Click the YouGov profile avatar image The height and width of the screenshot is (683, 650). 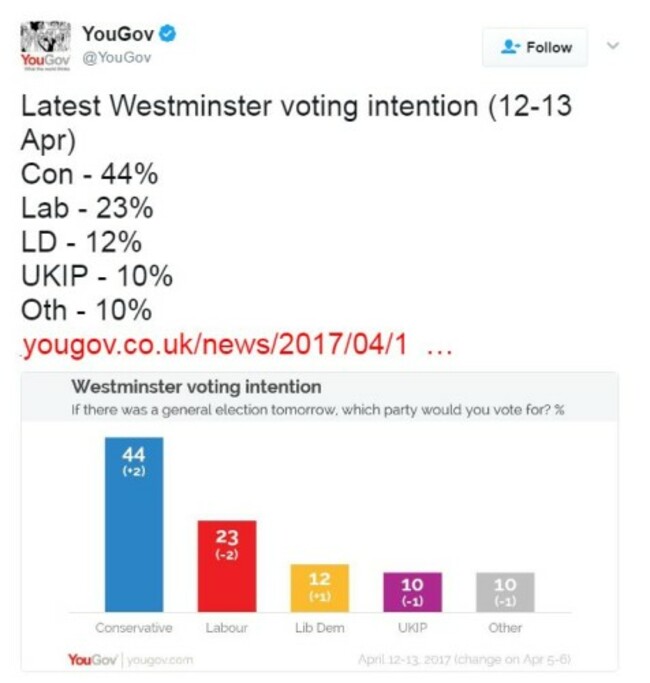pos(45,45)
